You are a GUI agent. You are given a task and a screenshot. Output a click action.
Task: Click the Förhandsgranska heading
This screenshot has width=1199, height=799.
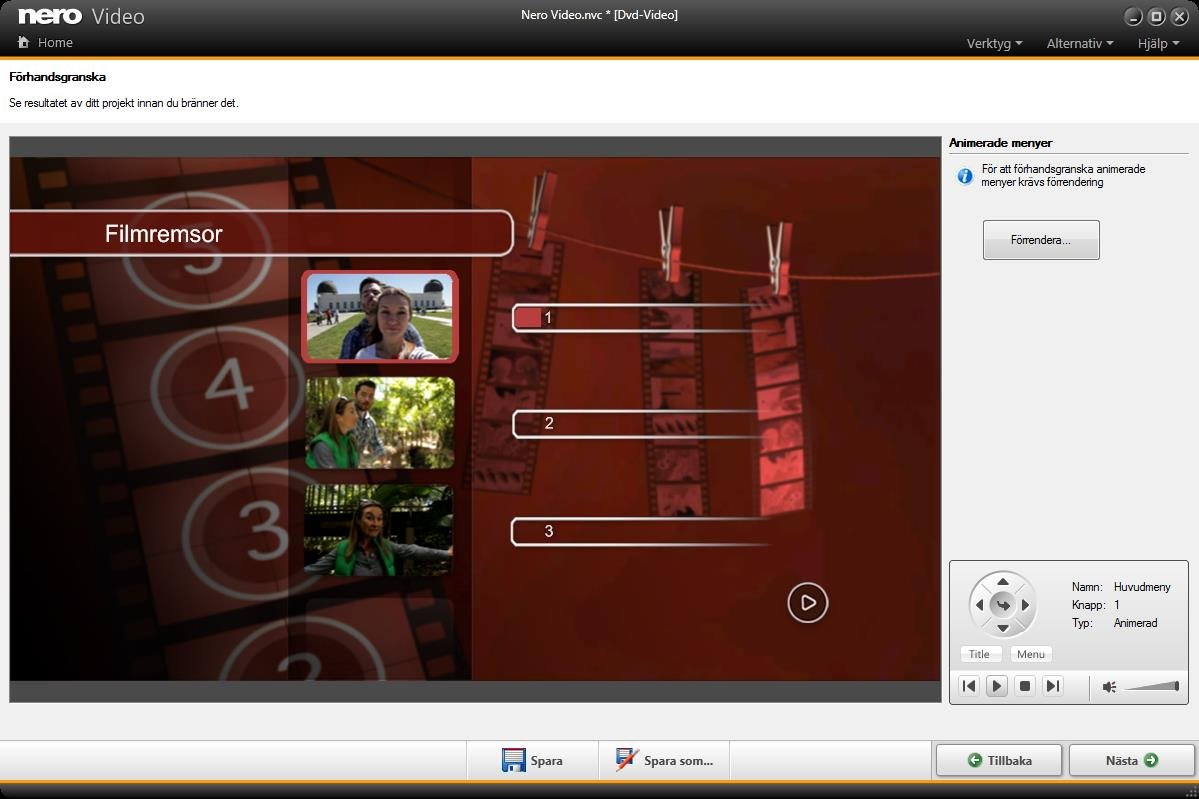click(57, 76)
